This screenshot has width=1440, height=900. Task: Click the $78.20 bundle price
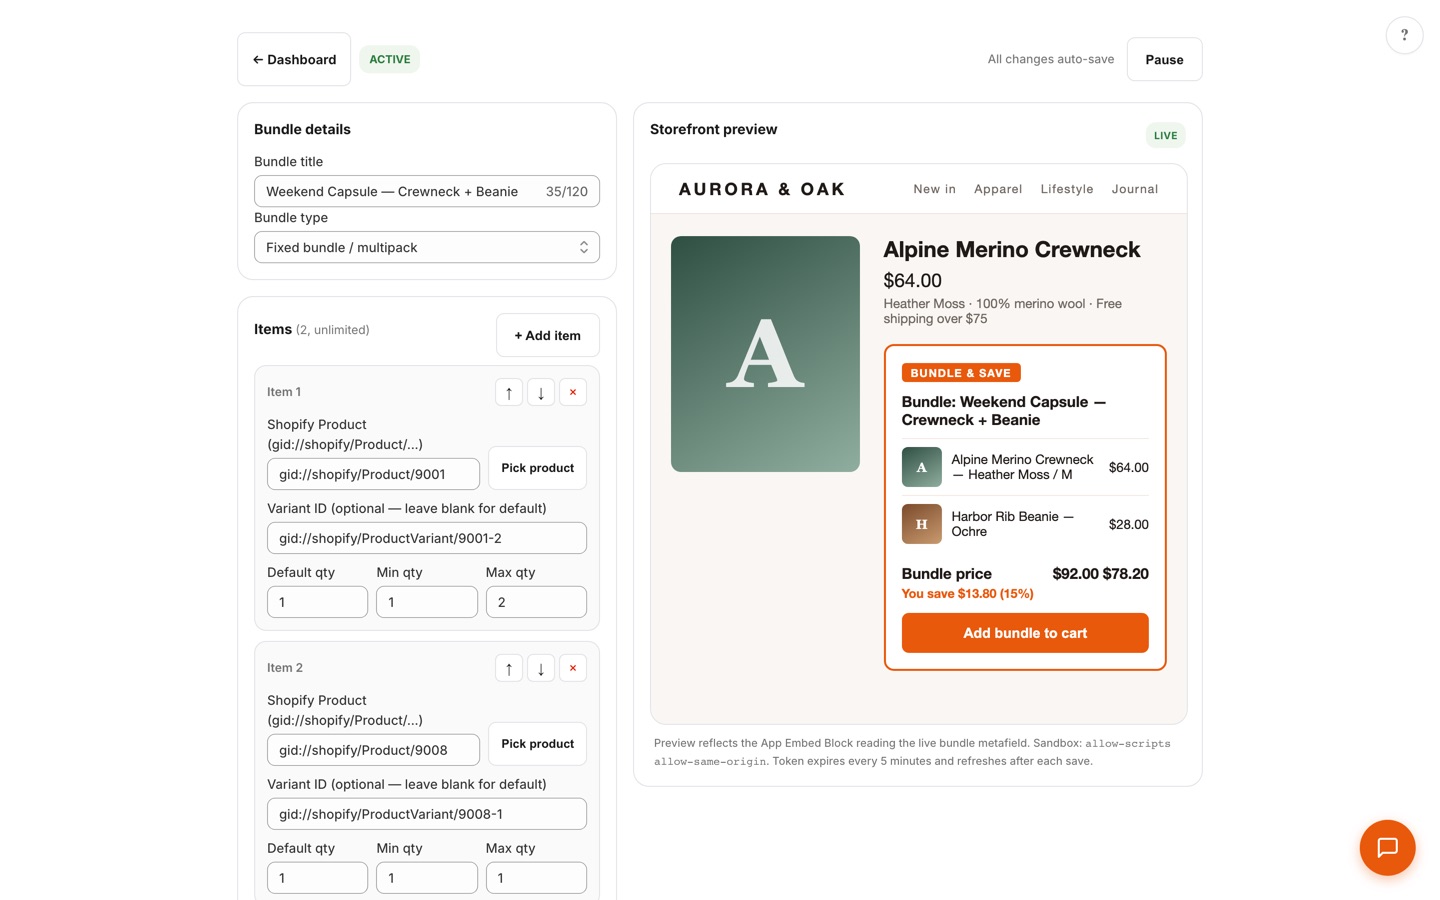[x=1126, y=574]
